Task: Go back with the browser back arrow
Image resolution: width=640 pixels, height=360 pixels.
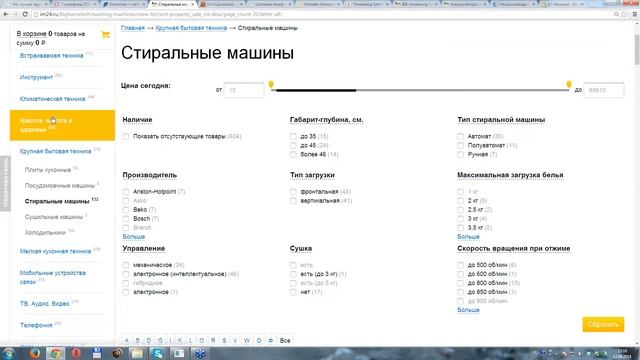Action: tap(6, 14)
